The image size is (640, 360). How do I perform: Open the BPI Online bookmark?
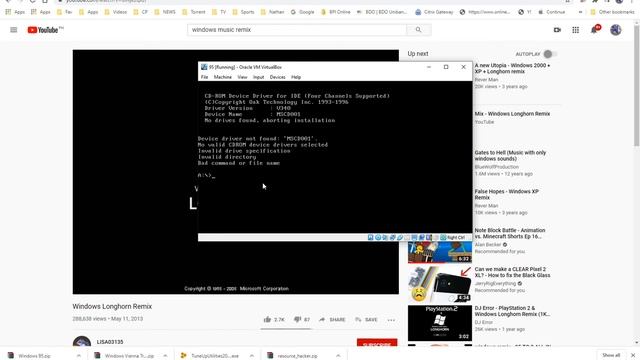(x=336, y=12)
